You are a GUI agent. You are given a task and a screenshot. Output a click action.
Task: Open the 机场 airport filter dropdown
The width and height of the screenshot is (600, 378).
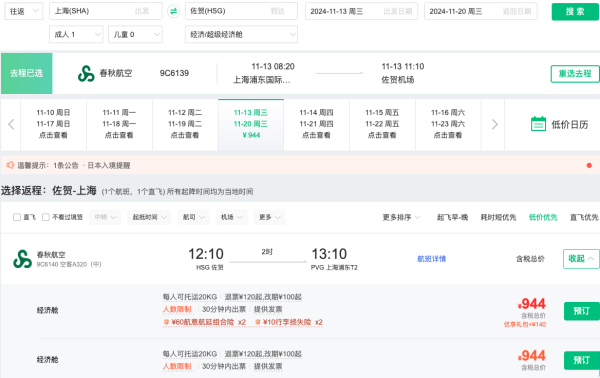click(232, 217)
